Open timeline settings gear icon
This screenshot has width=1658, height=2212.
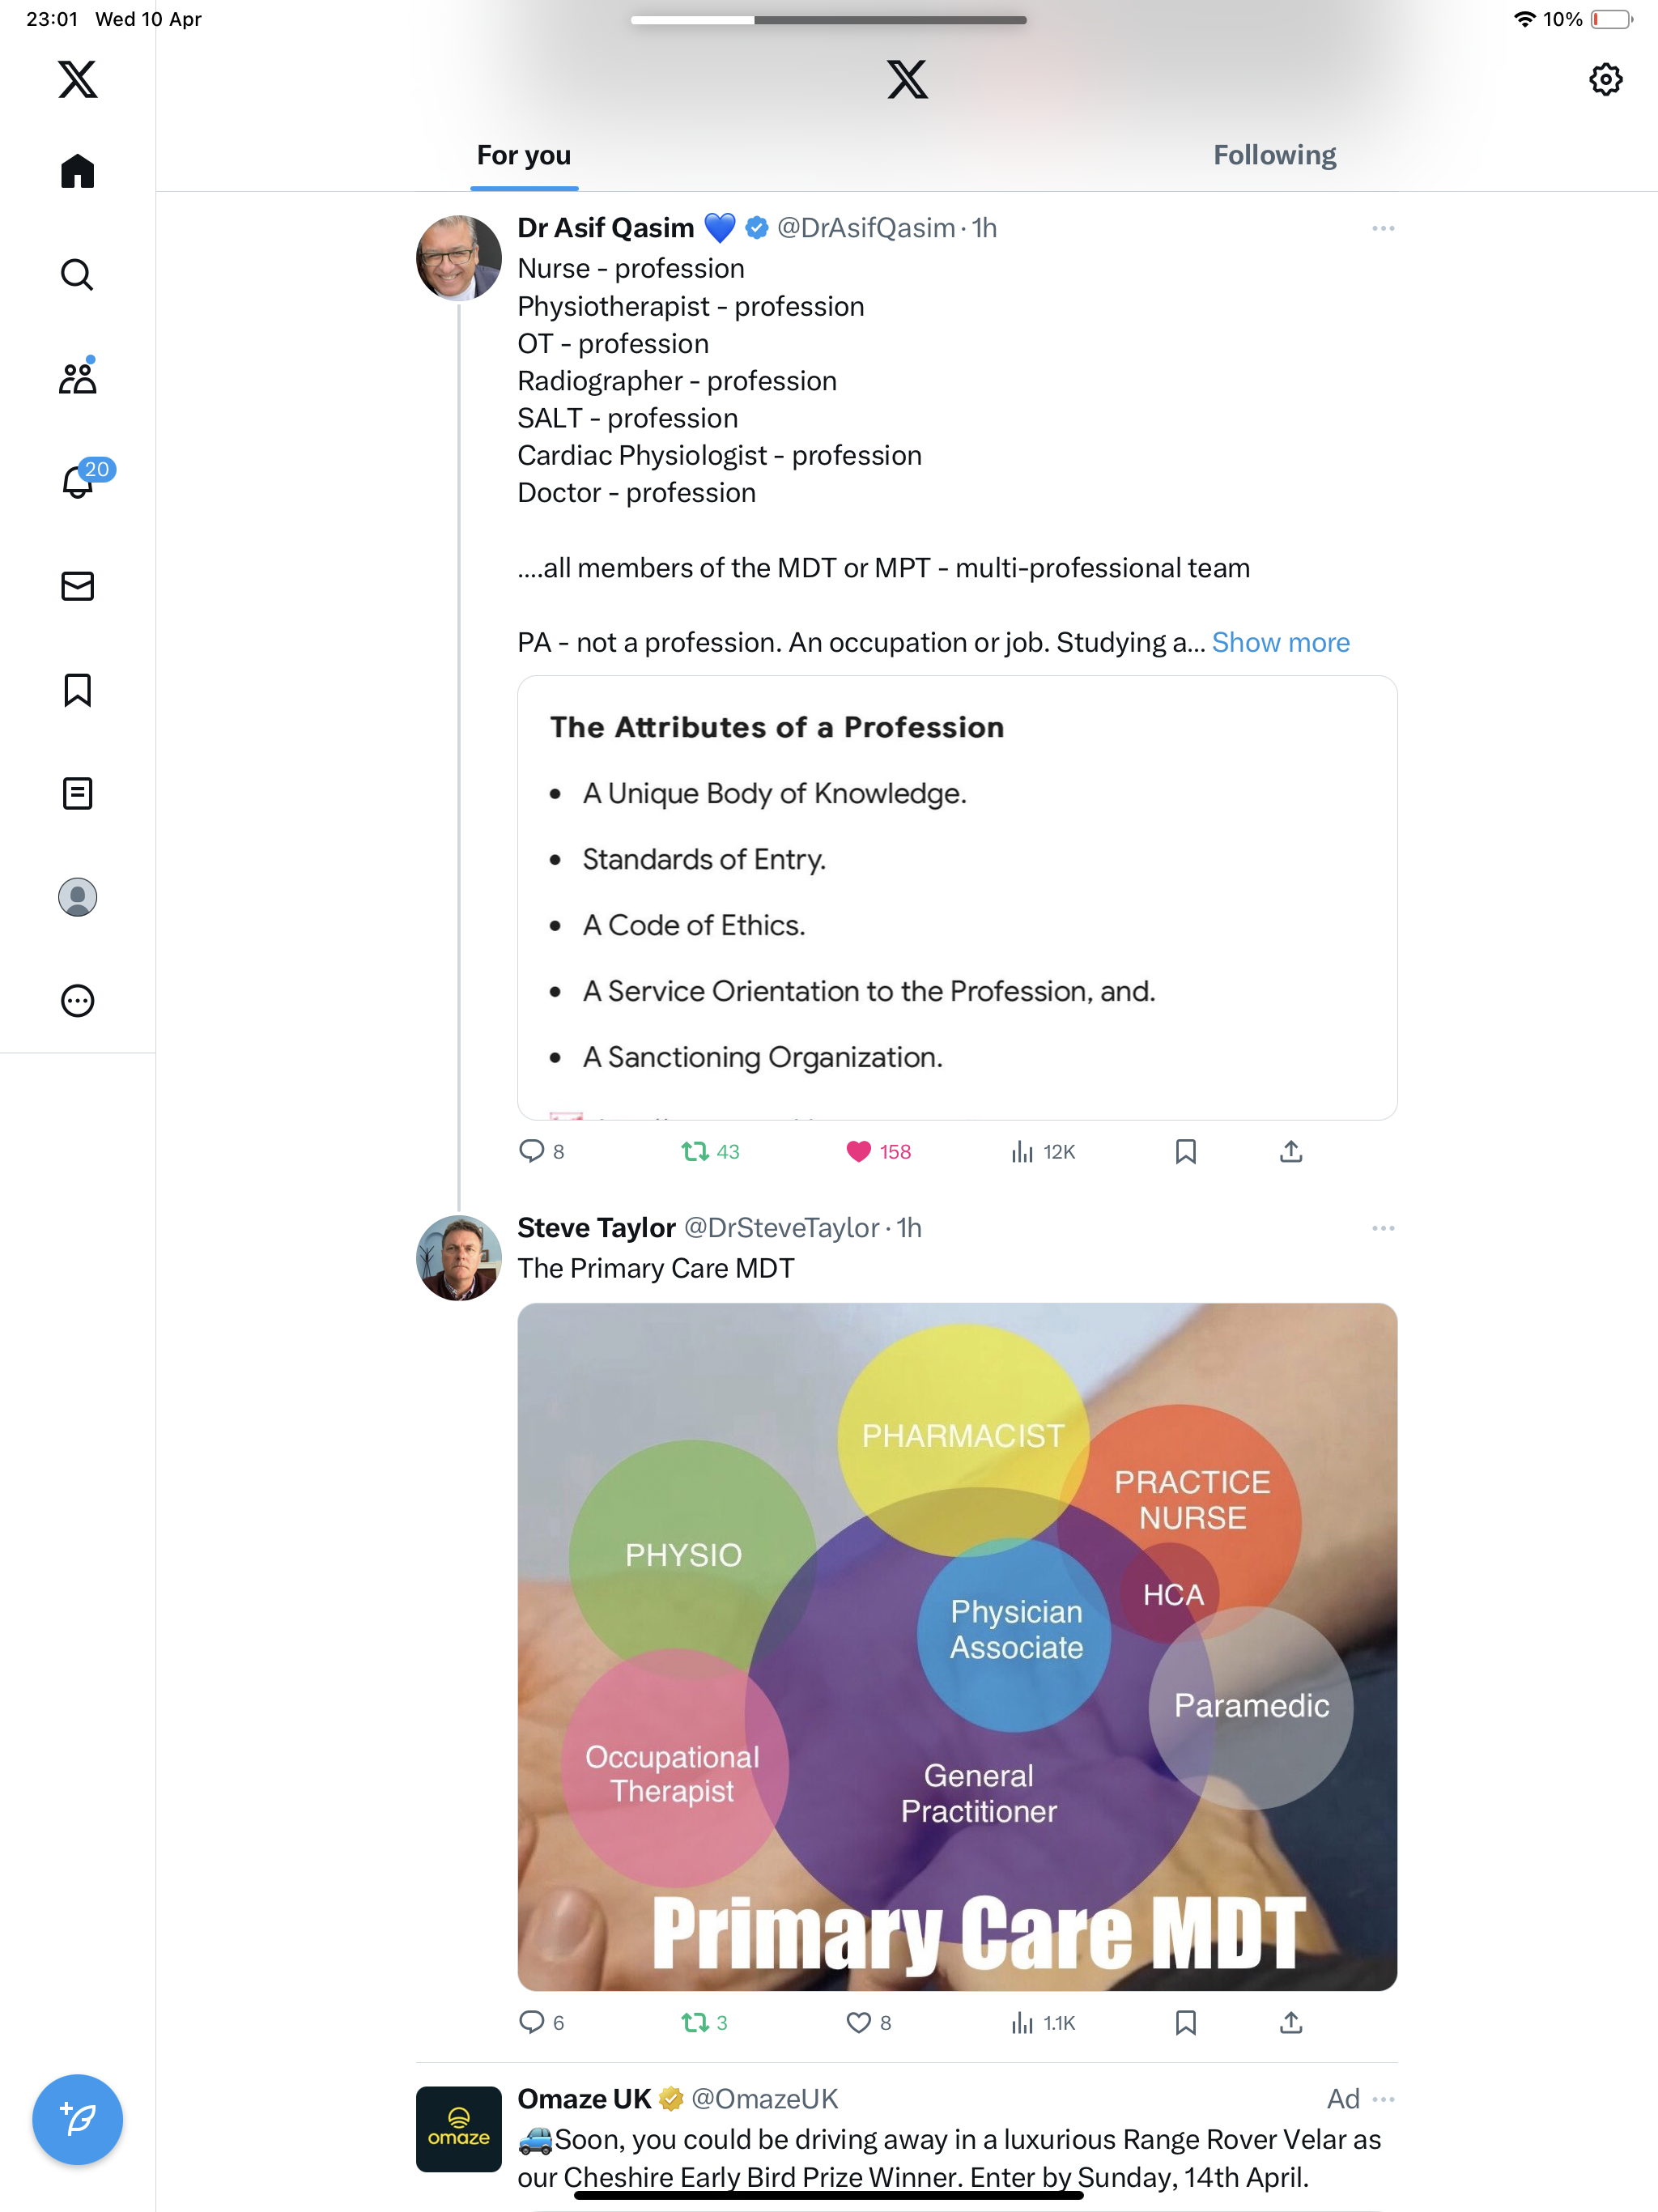coord(1605,80)
